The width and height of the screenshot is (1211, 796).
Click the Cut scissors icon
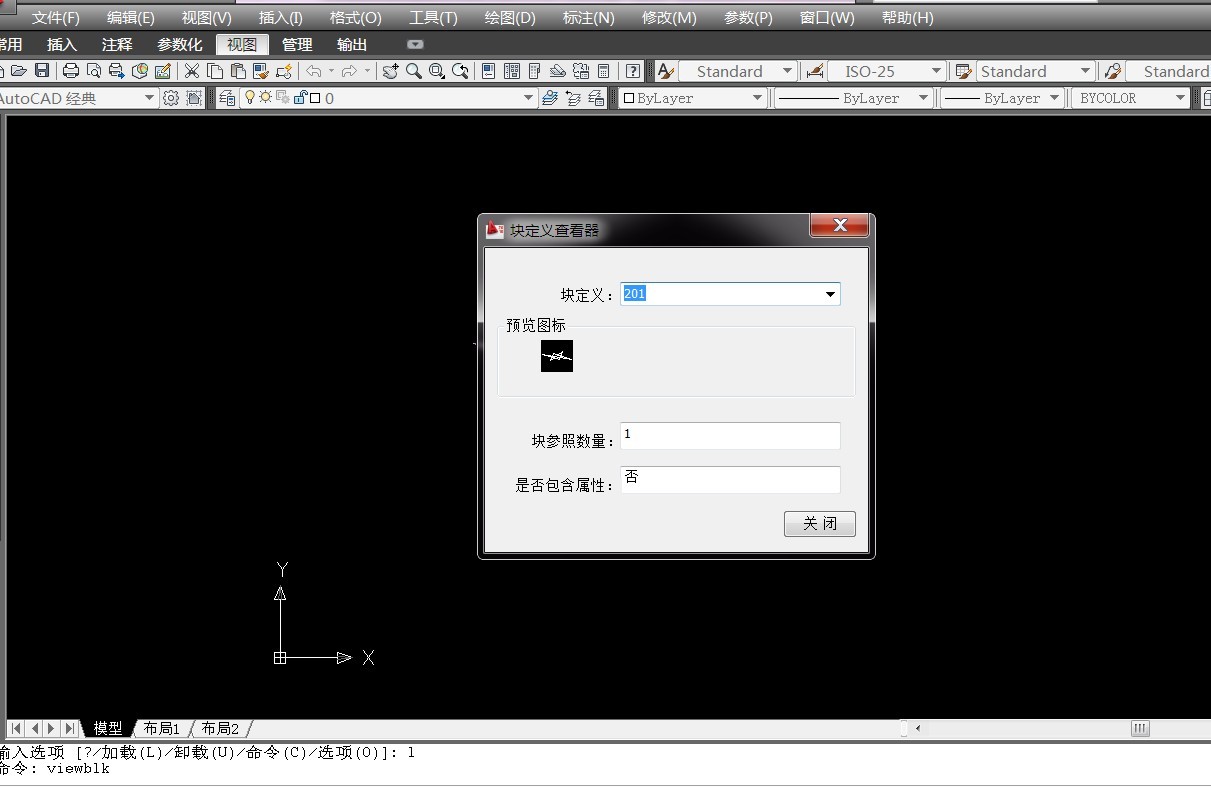click(x=191, y=71)
